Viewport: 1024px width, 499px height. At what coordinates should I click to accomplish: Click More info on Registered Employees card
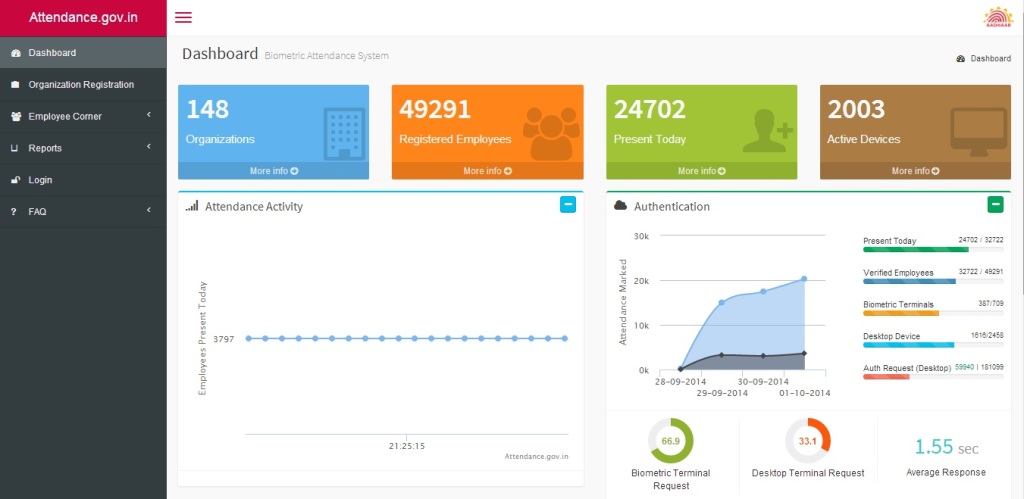coord(487,171)
